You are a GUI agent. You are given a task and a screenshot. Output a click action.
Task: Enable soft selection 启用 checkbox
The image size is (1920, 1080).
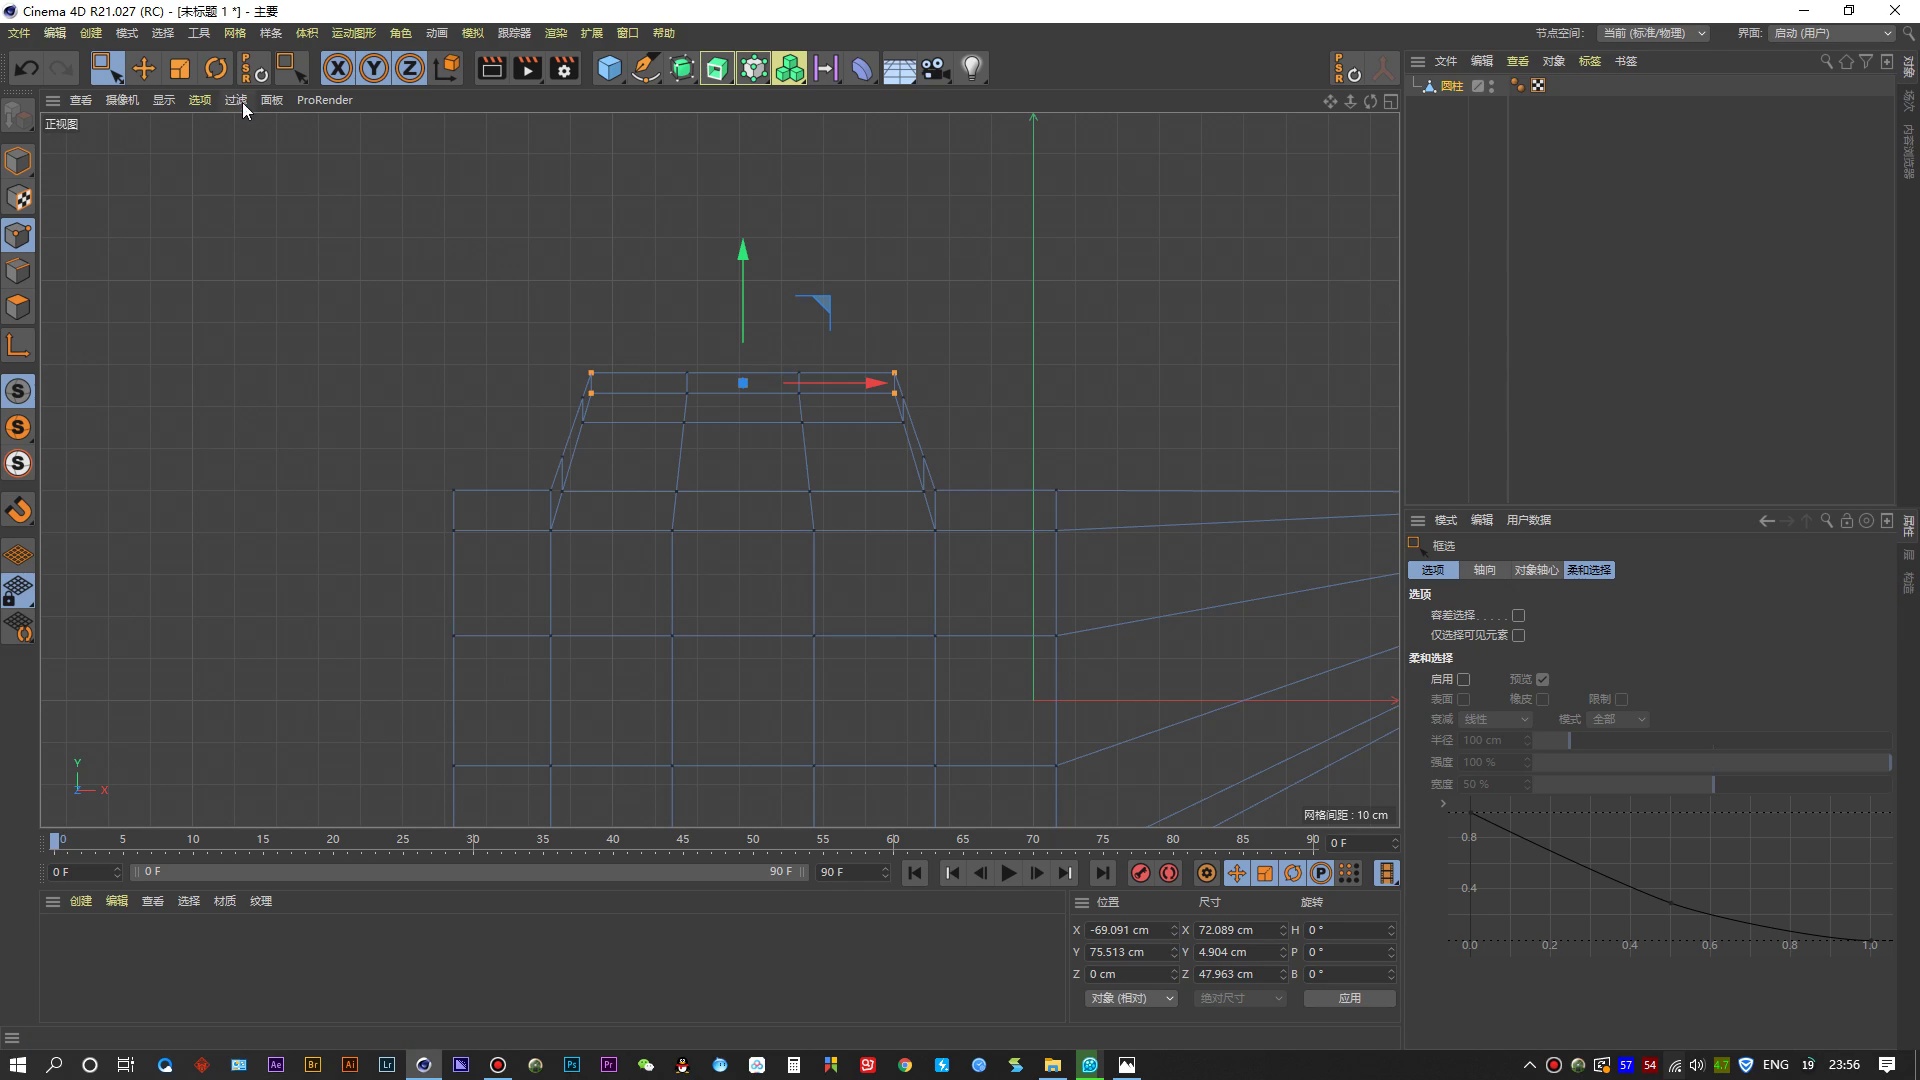1463,679
